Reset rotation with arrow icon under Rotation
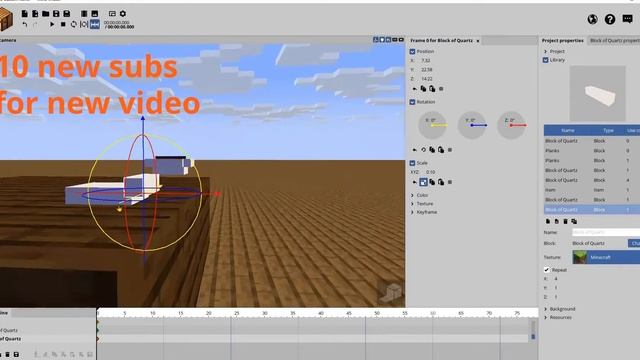Image resolution: width=640 pixels, height=360 pixels. [x=415, y=150]
